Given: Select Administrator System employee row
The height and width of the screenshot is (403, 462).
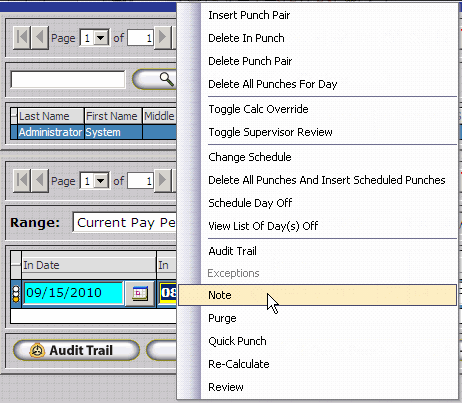Looking at the screenshot, I should (x=93, y=132).
